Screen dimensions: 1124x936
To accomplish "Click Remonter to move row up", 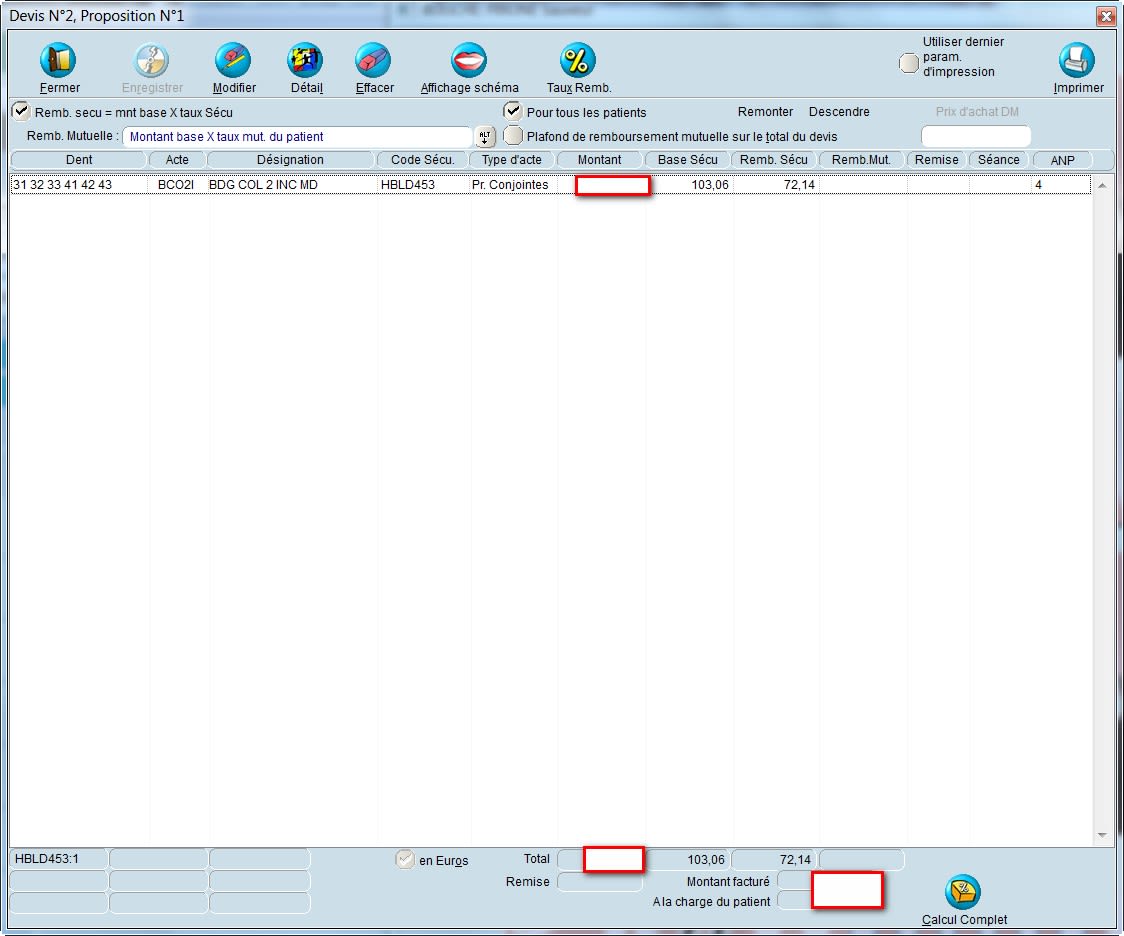I will [x=765, y=112].
